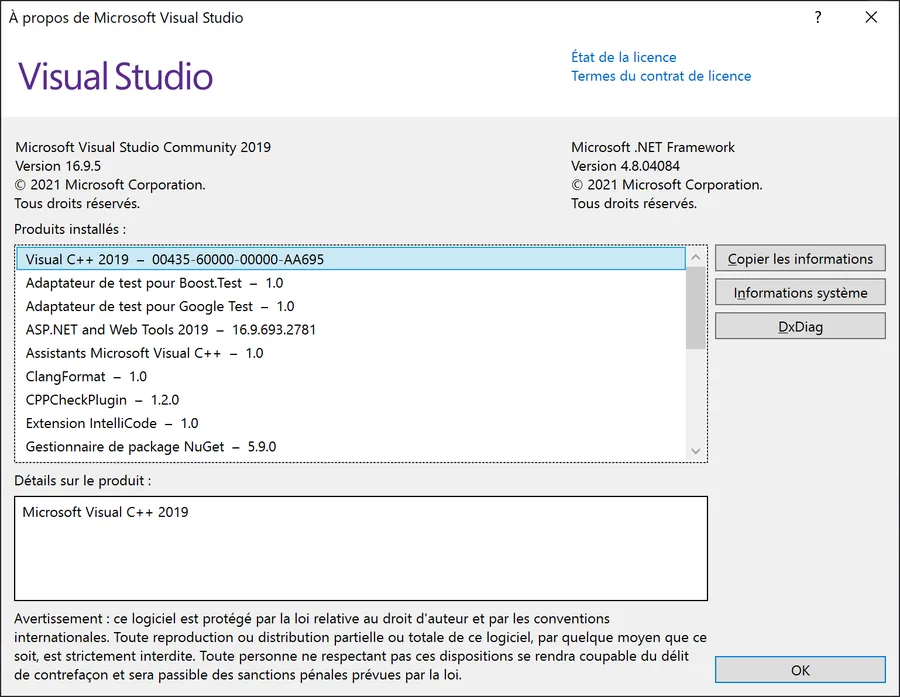This screenshot has width=900, height=697.
Task: Select the ClangFormat row
Action: (x=351, y=377)
